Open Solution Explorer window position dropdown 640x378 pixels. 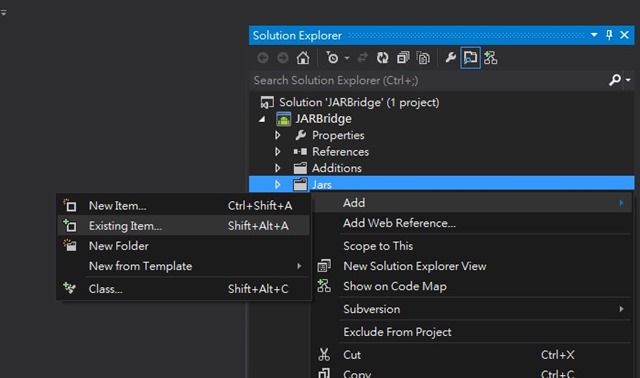click(594, 35)
